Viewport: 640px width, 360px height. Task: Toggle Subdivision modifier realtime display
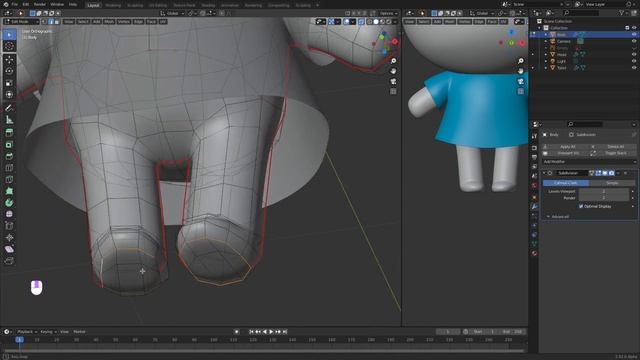tap(605, 173)
